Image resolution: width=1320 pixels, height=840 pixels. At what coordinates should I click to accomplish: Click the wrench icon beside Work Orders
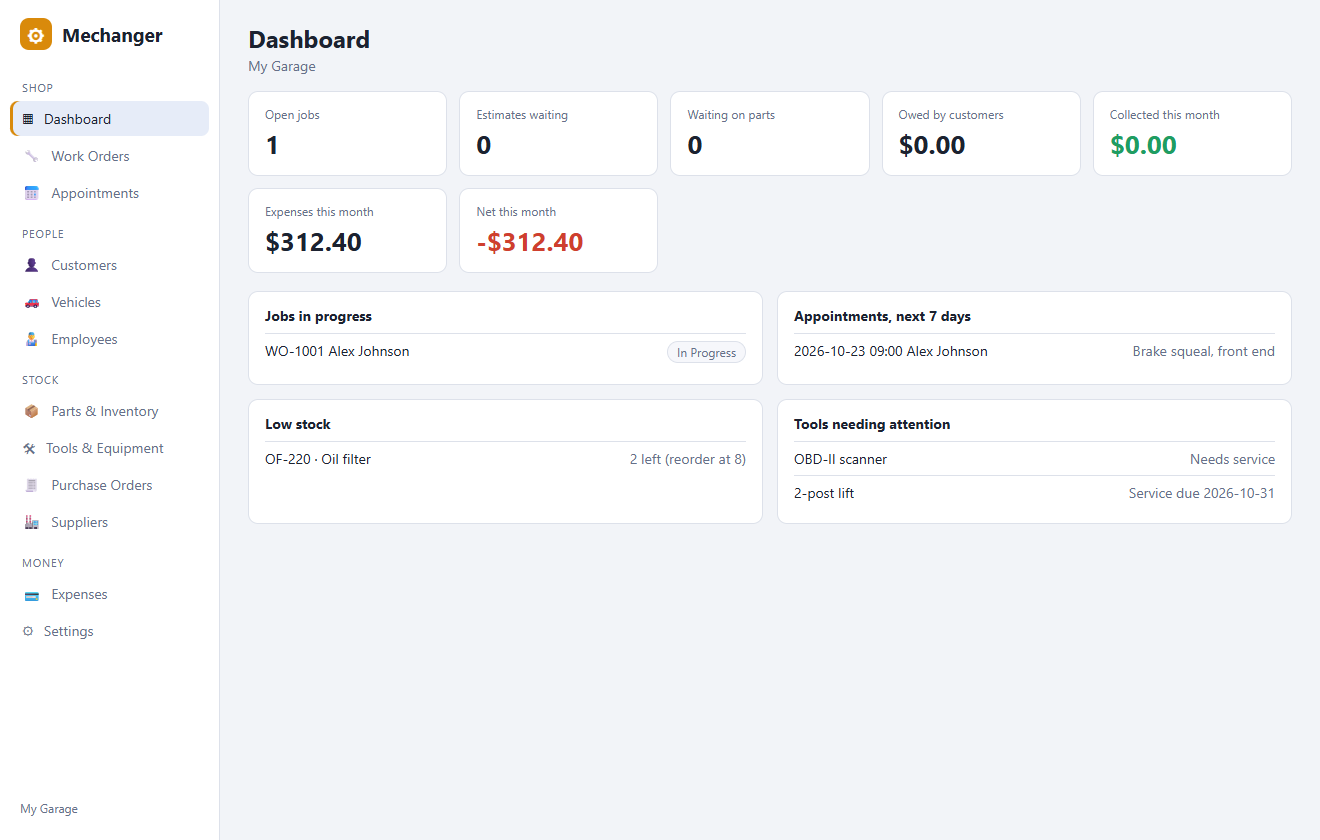tap(31, 156)
